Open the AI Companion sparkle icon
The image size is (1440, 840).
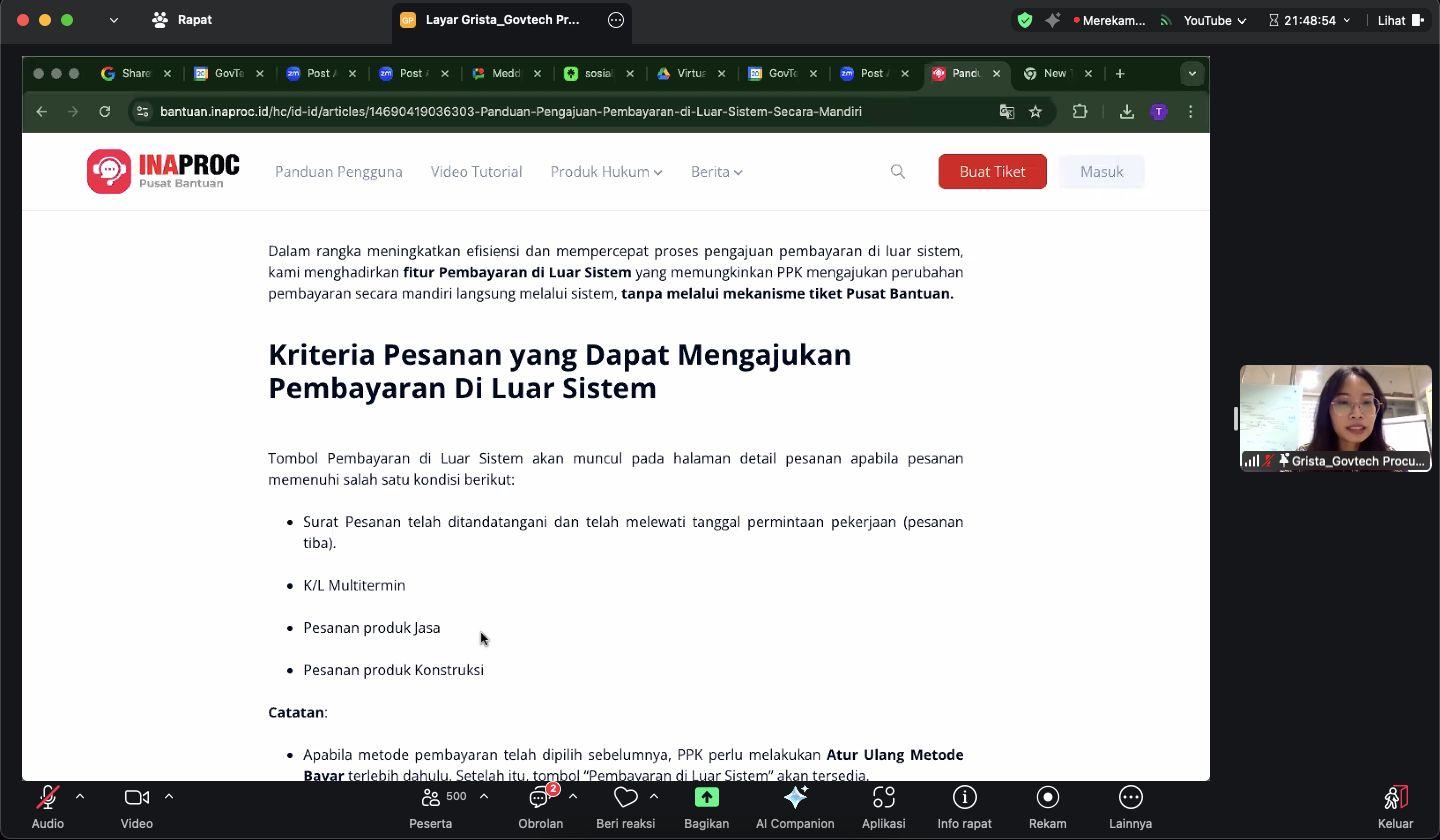pos(795,798)
